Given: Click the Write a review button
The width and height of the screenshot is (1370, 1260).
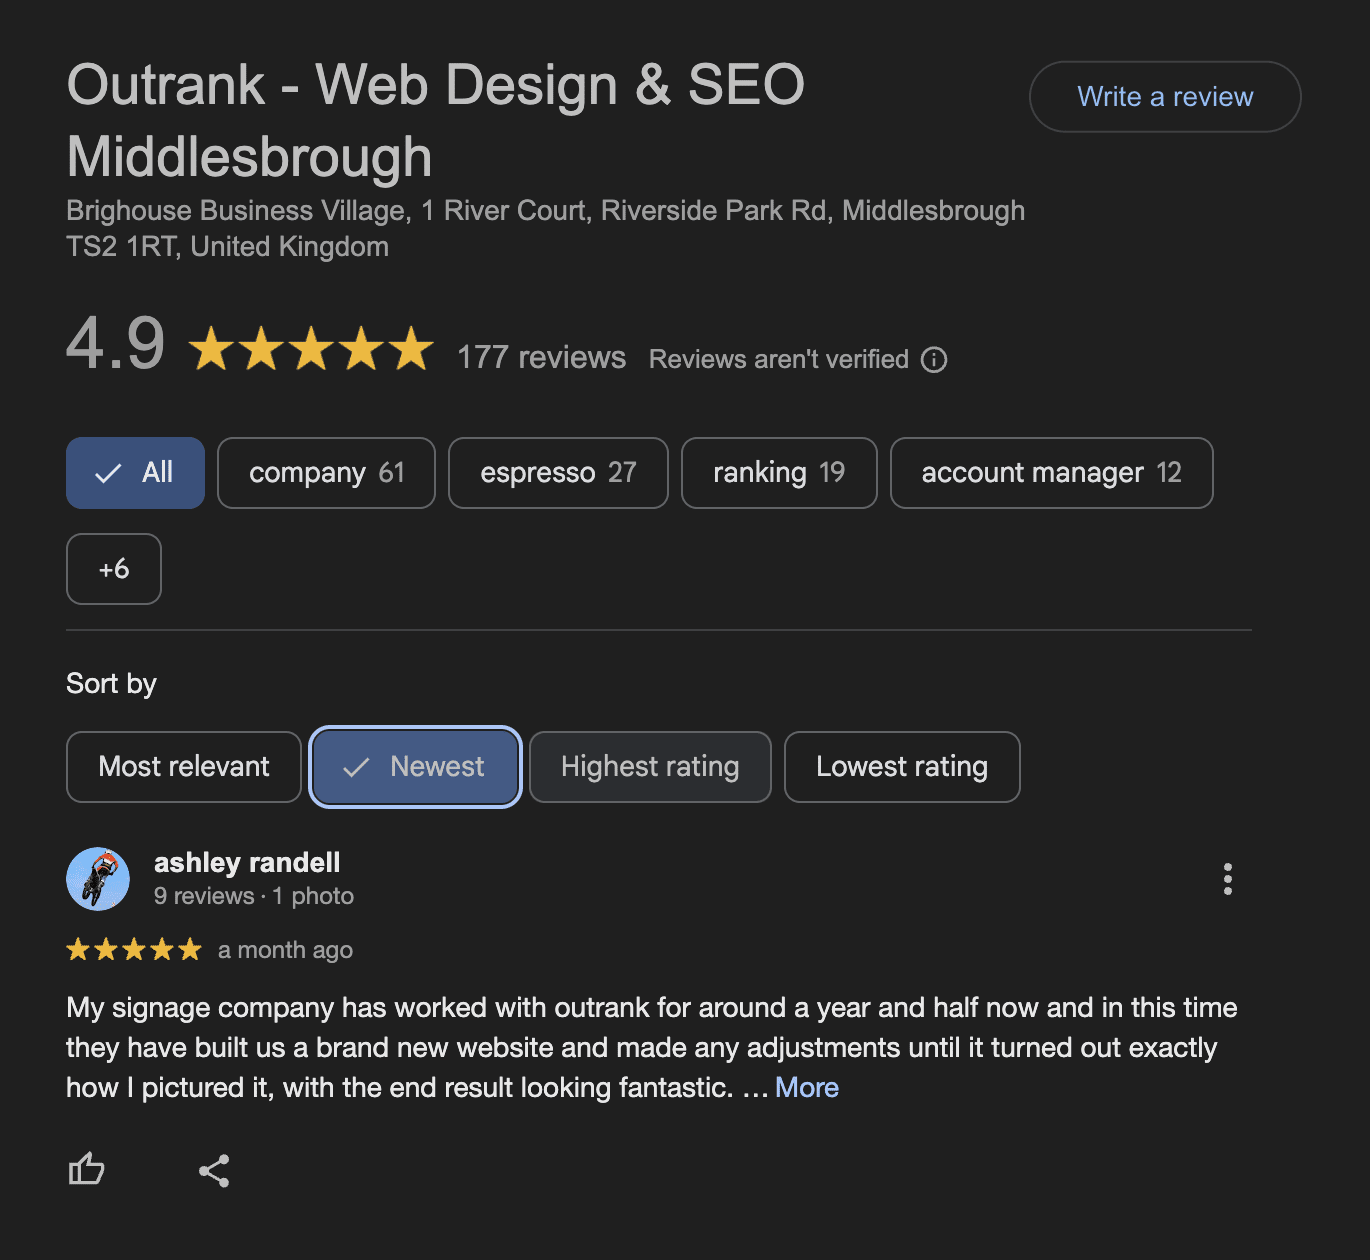Looking at the screenshot, I should (1165, 97).
